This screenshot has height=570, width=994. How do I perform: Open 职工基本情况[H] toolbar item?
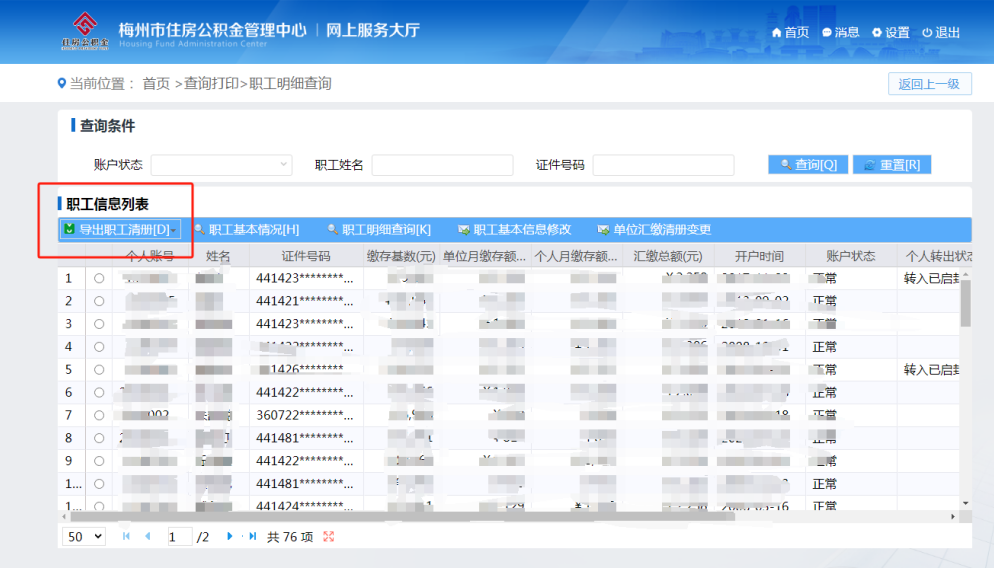pos(247,230)
